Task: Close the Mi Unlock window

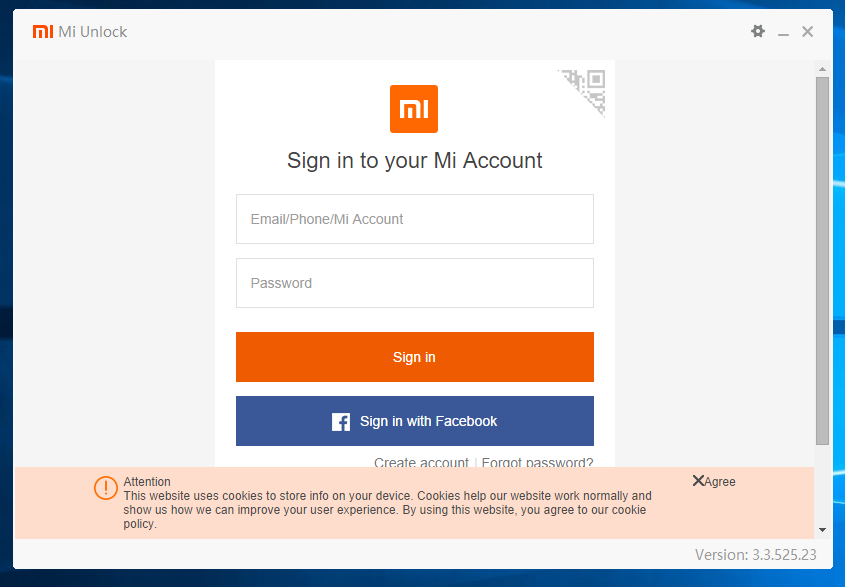Action: pyautogui.click(x=808, y=32)
